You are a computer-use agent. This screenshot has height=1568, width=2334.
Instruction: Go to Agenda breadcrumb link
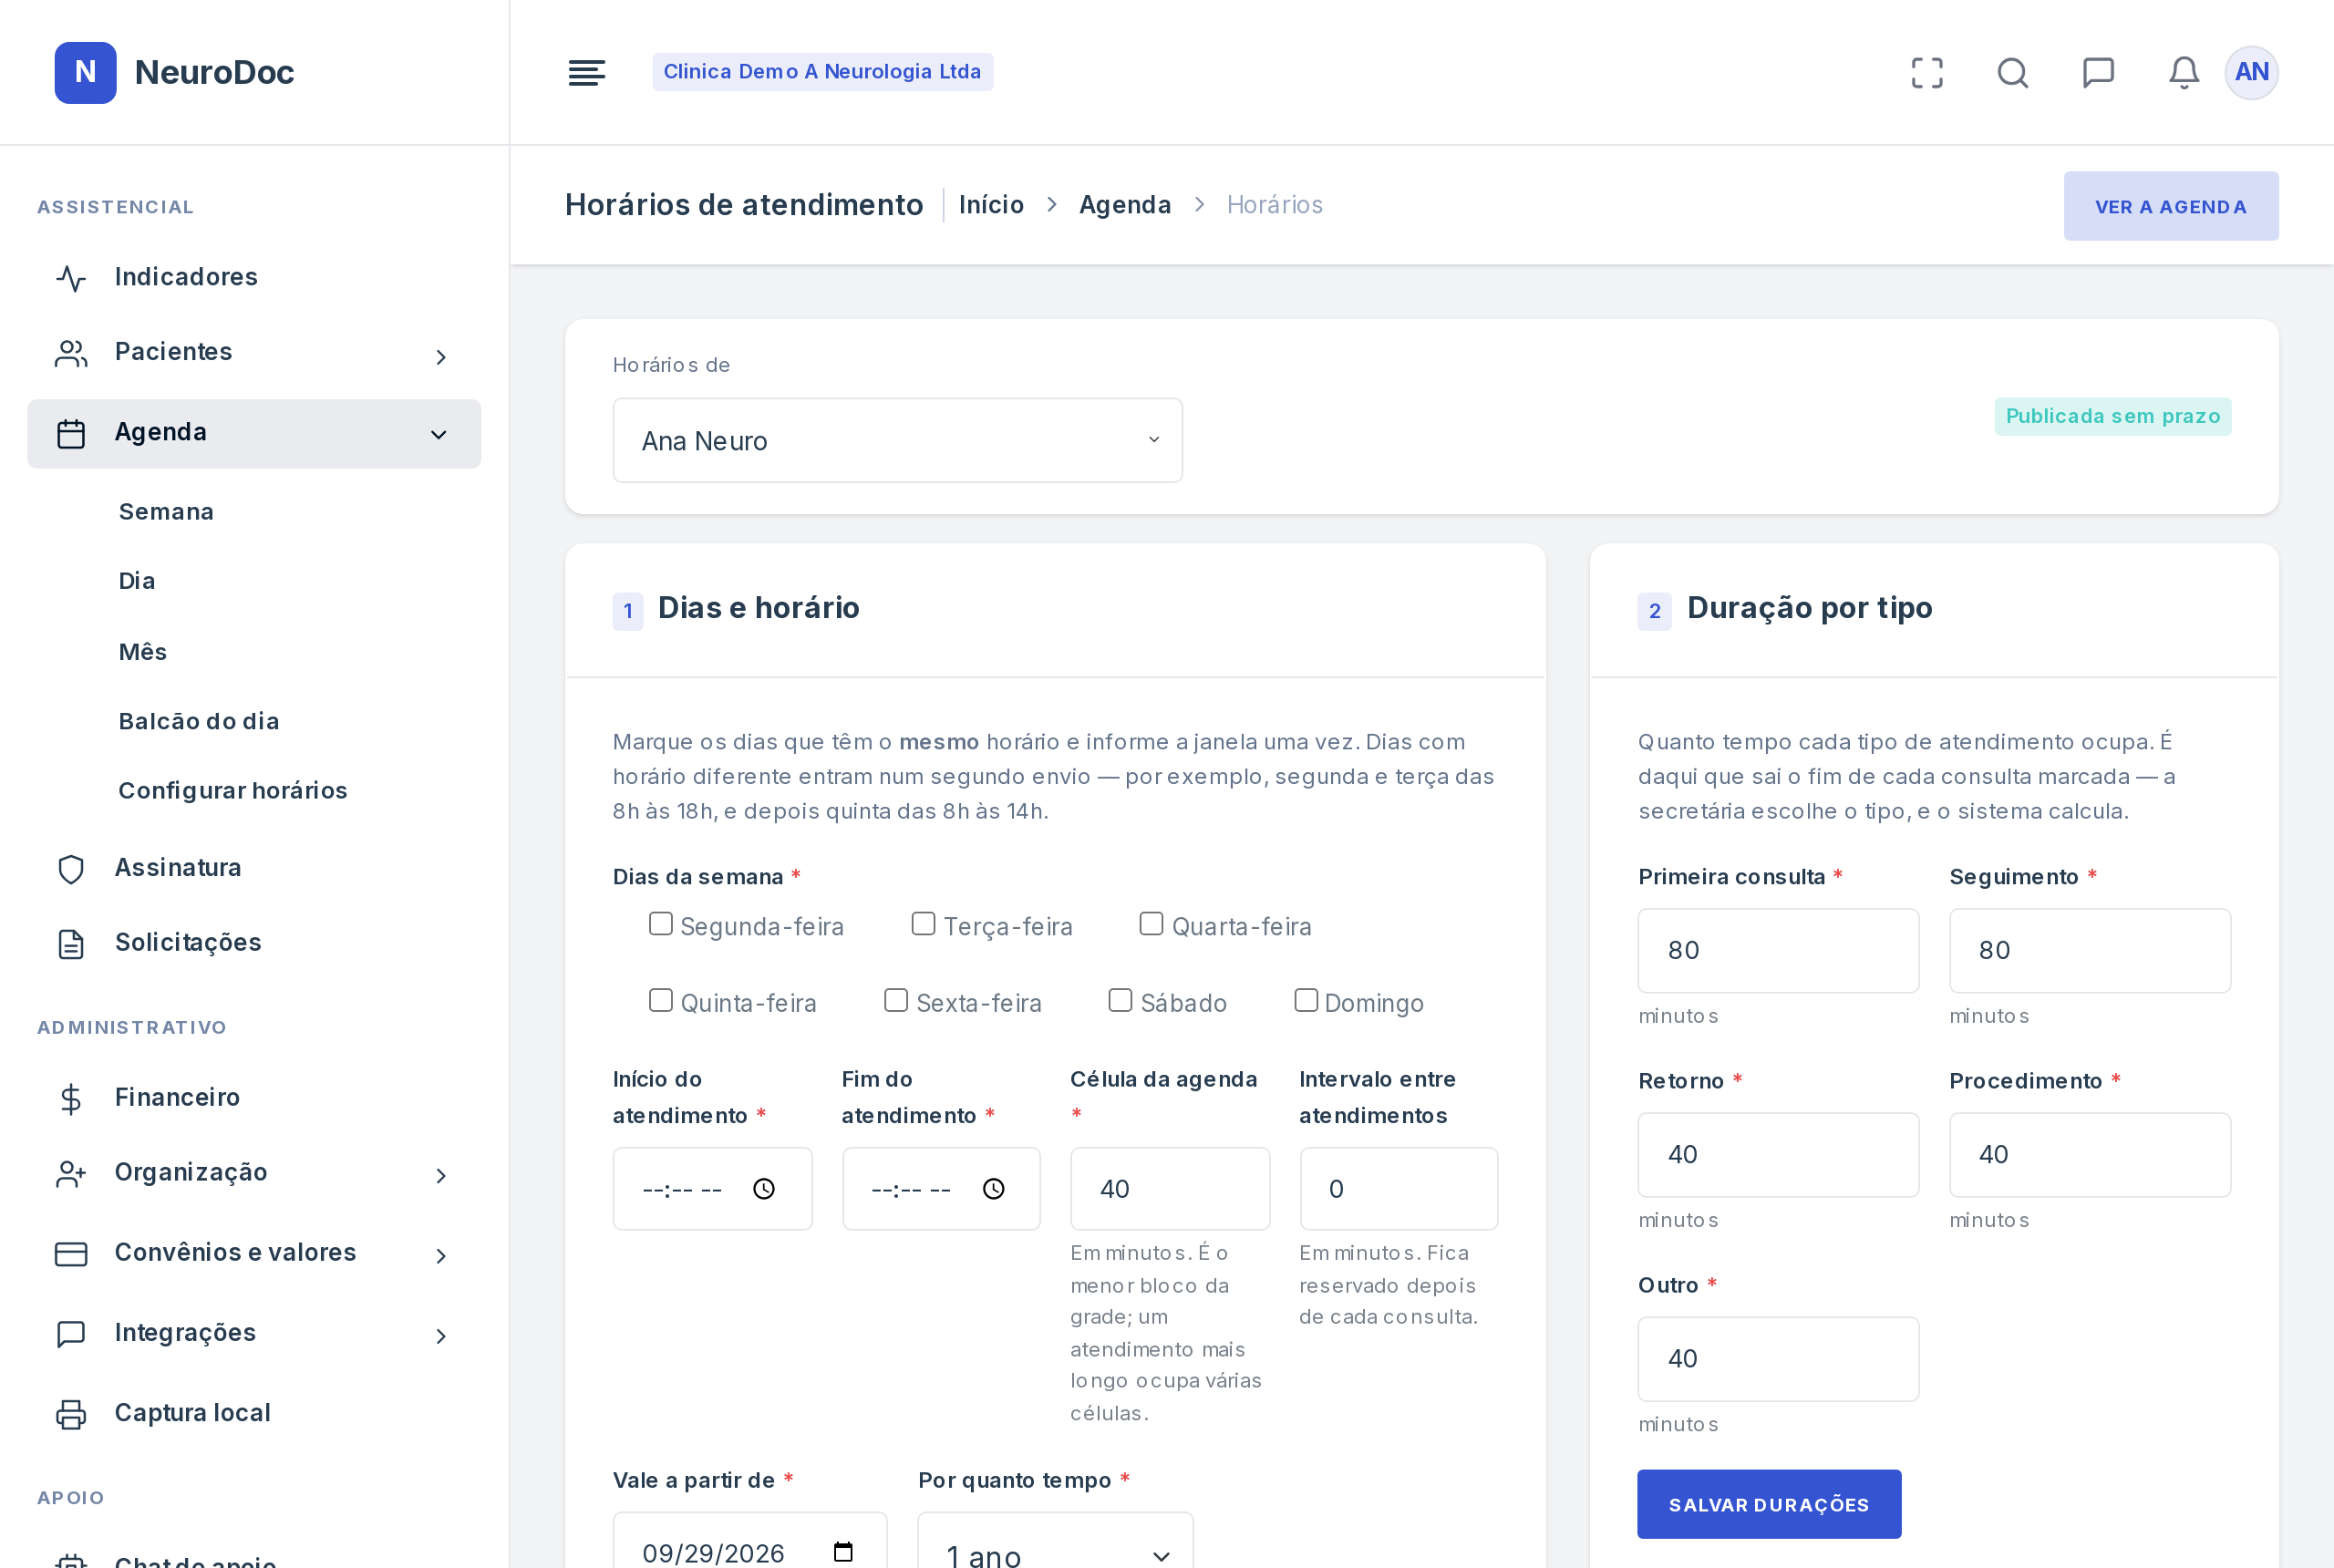1124,205
